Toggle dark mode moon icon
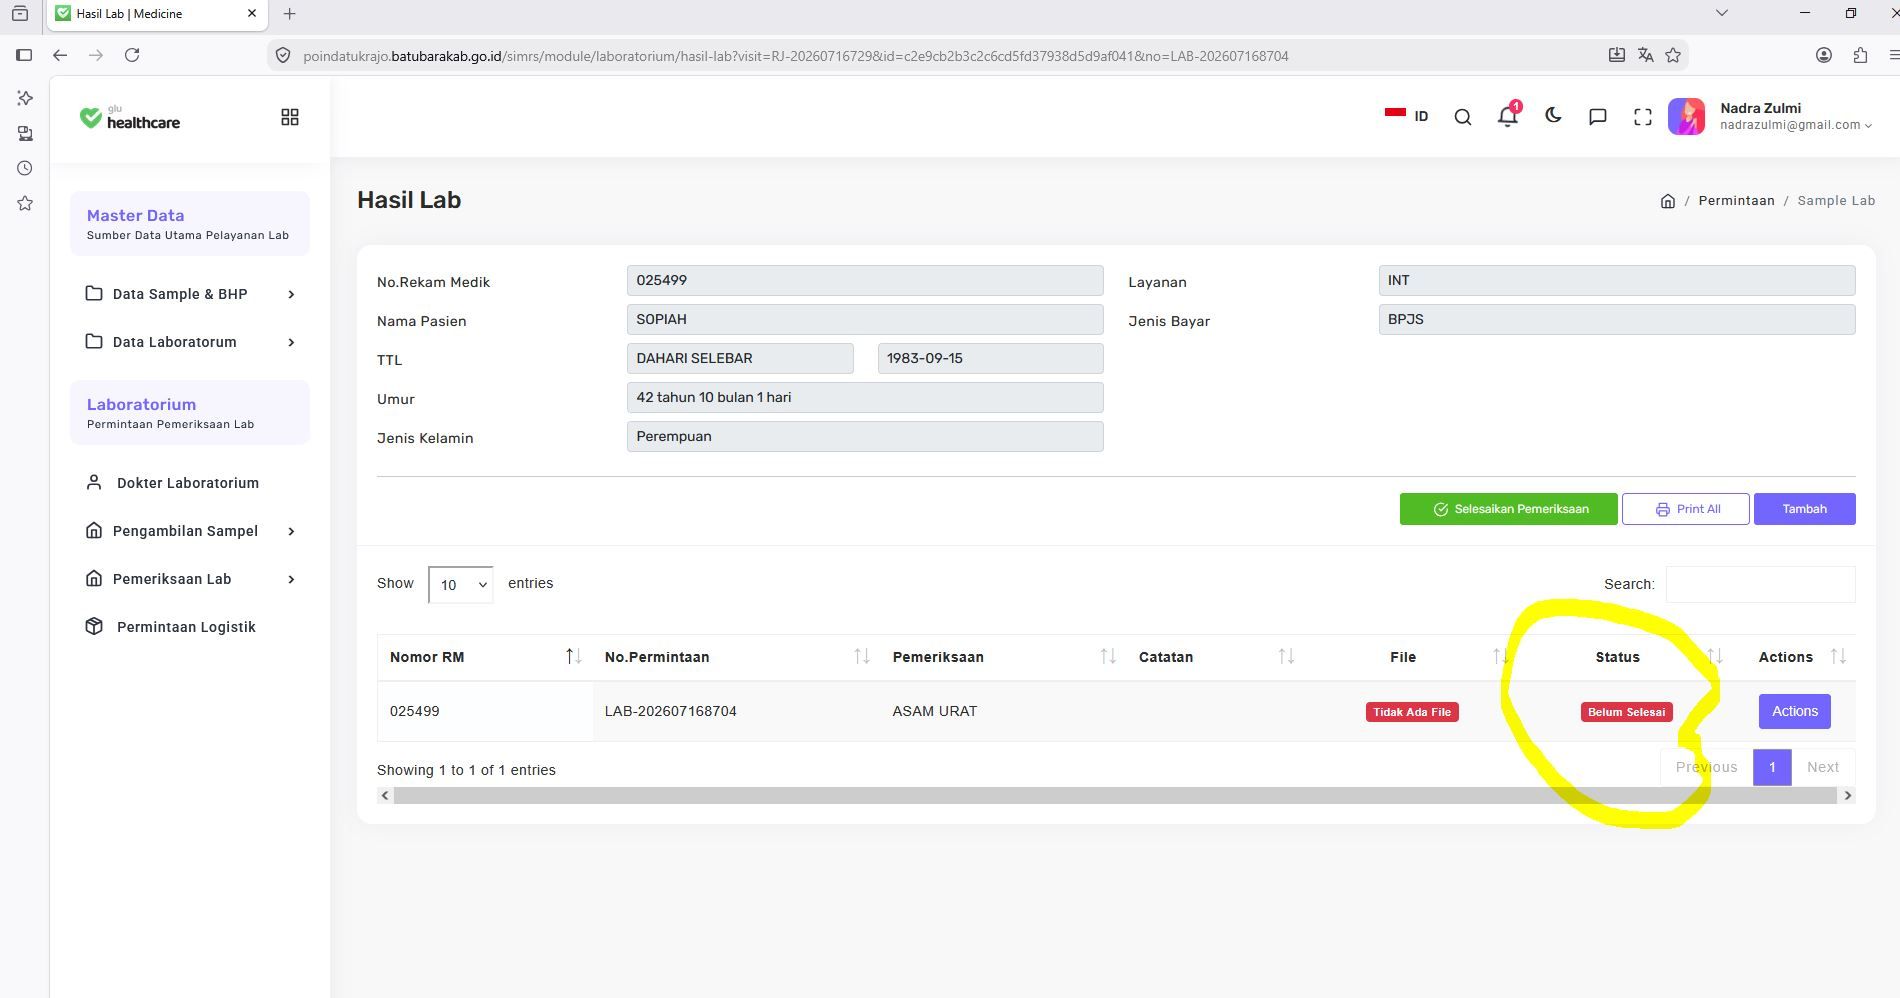Viewport: 1900px width, 998px height. coord(1553,116)
